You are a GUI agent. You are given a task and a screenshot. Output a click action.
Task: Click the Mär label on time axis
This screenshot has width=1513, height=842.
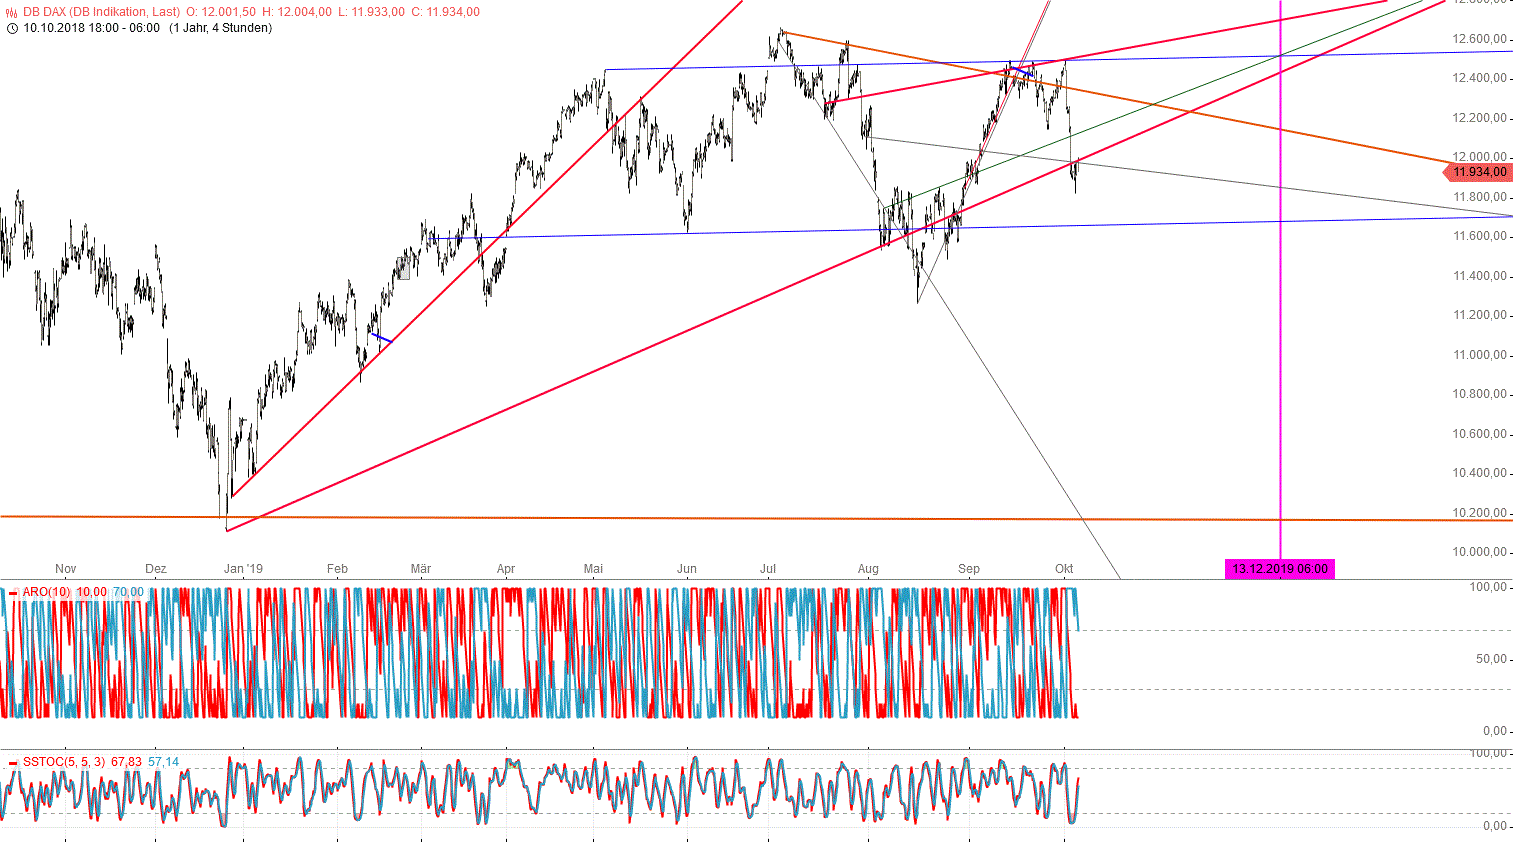click(421, 569)
